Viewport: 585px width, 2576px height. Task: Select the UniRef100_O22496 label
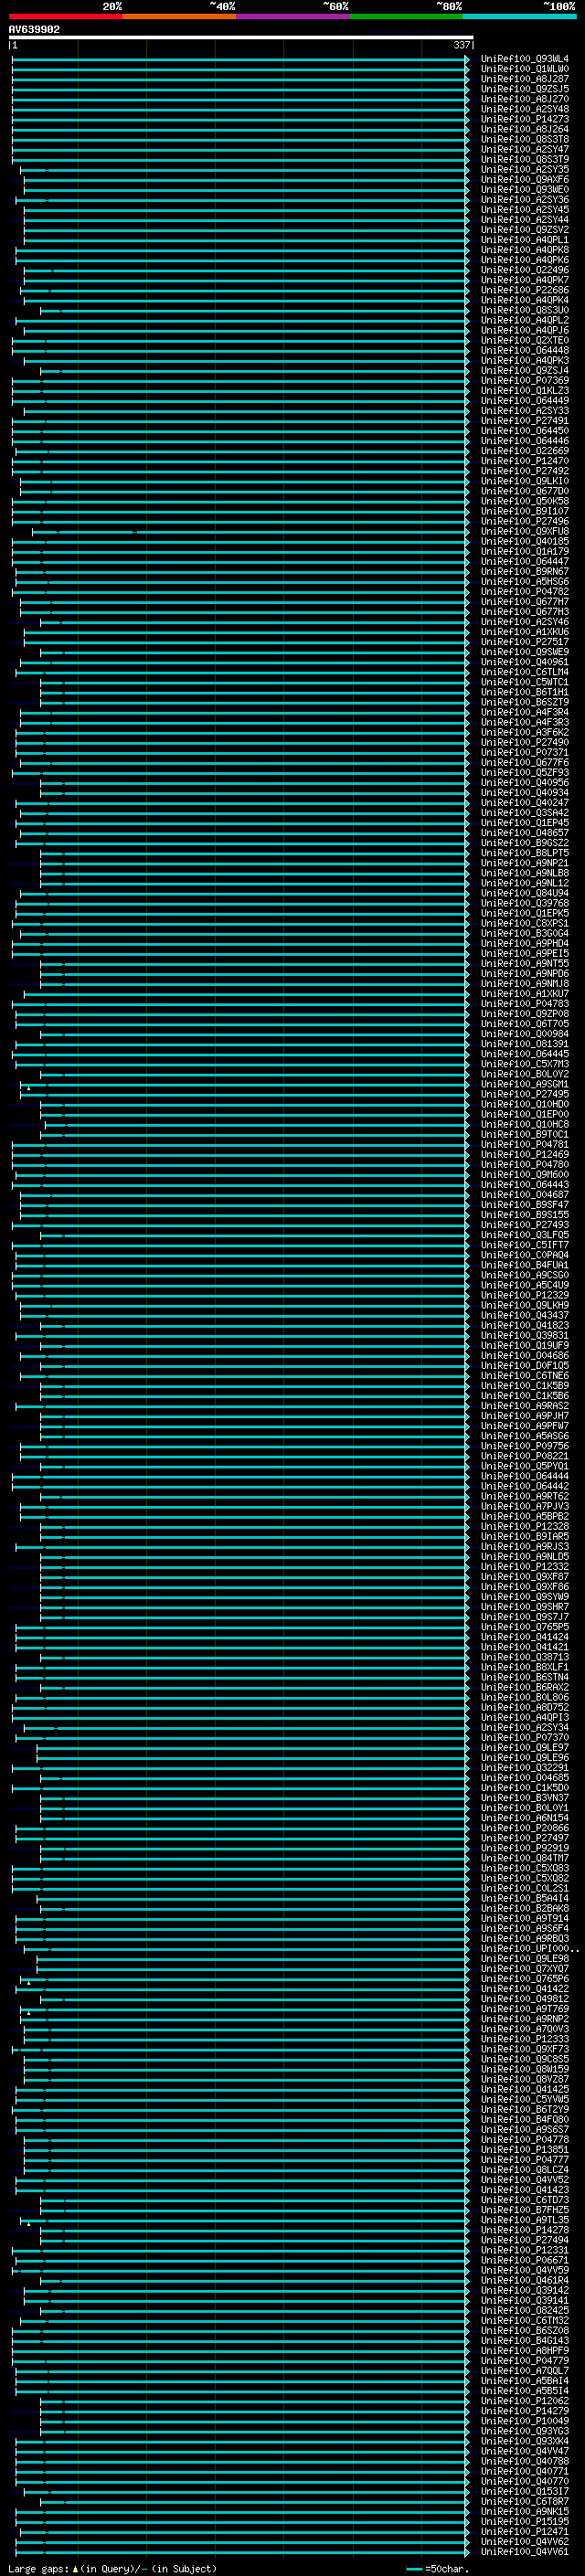coord(525,270)
